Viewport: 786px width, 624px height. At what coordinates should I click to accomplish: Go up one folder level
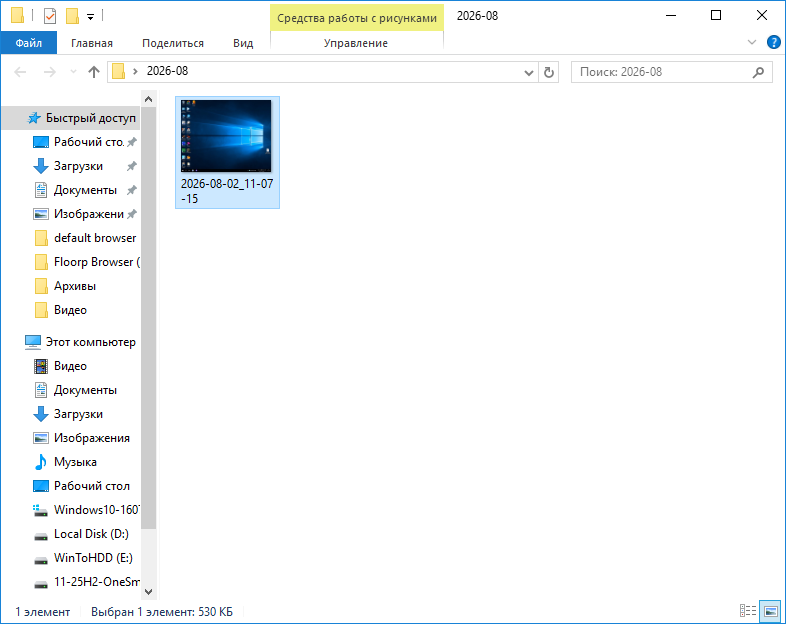(x=94, y=72)
